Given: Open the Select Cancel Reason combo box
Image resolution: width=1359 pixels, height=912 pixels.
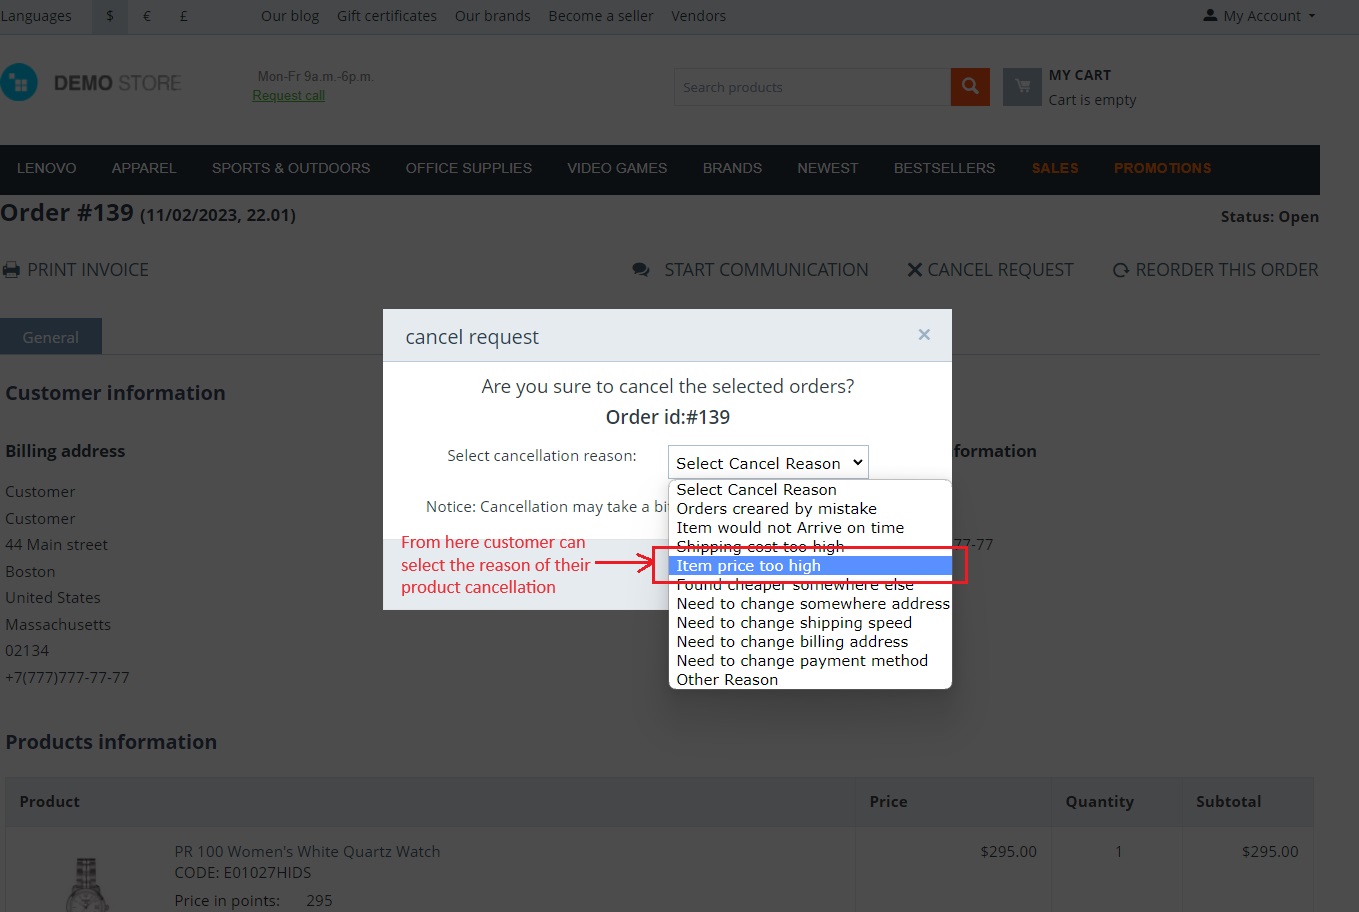Looking at the screenshot, I should pyautogui.click(x=768, y=463).
